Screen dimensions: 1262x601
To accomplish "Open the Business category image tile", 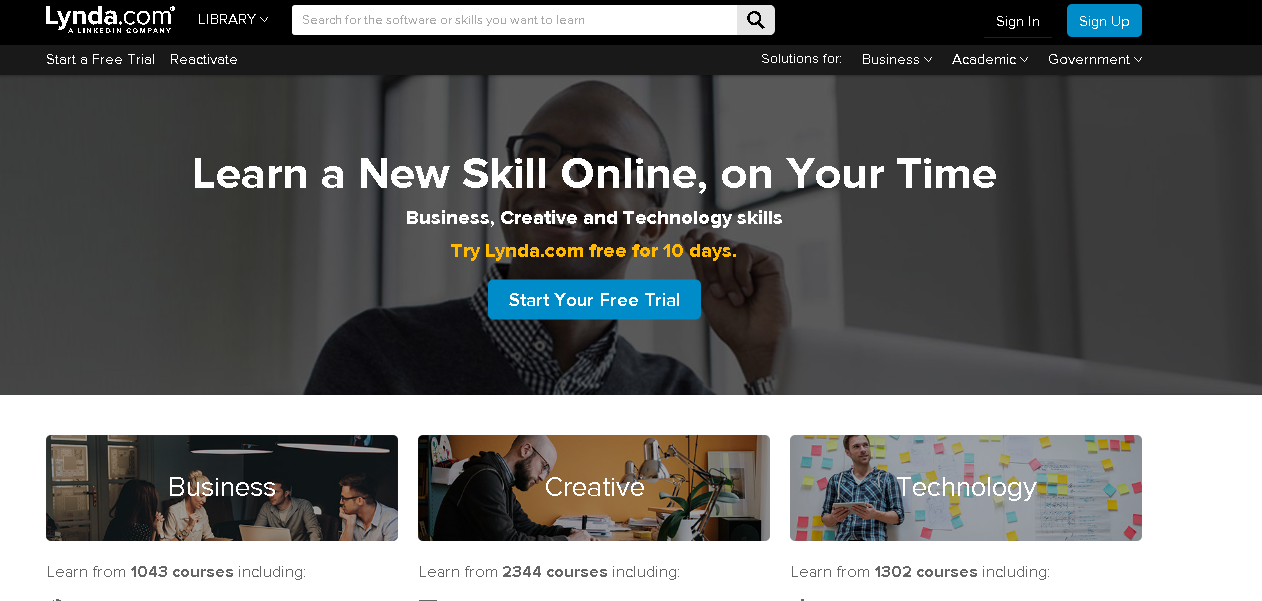I will [x=222, y=488].
